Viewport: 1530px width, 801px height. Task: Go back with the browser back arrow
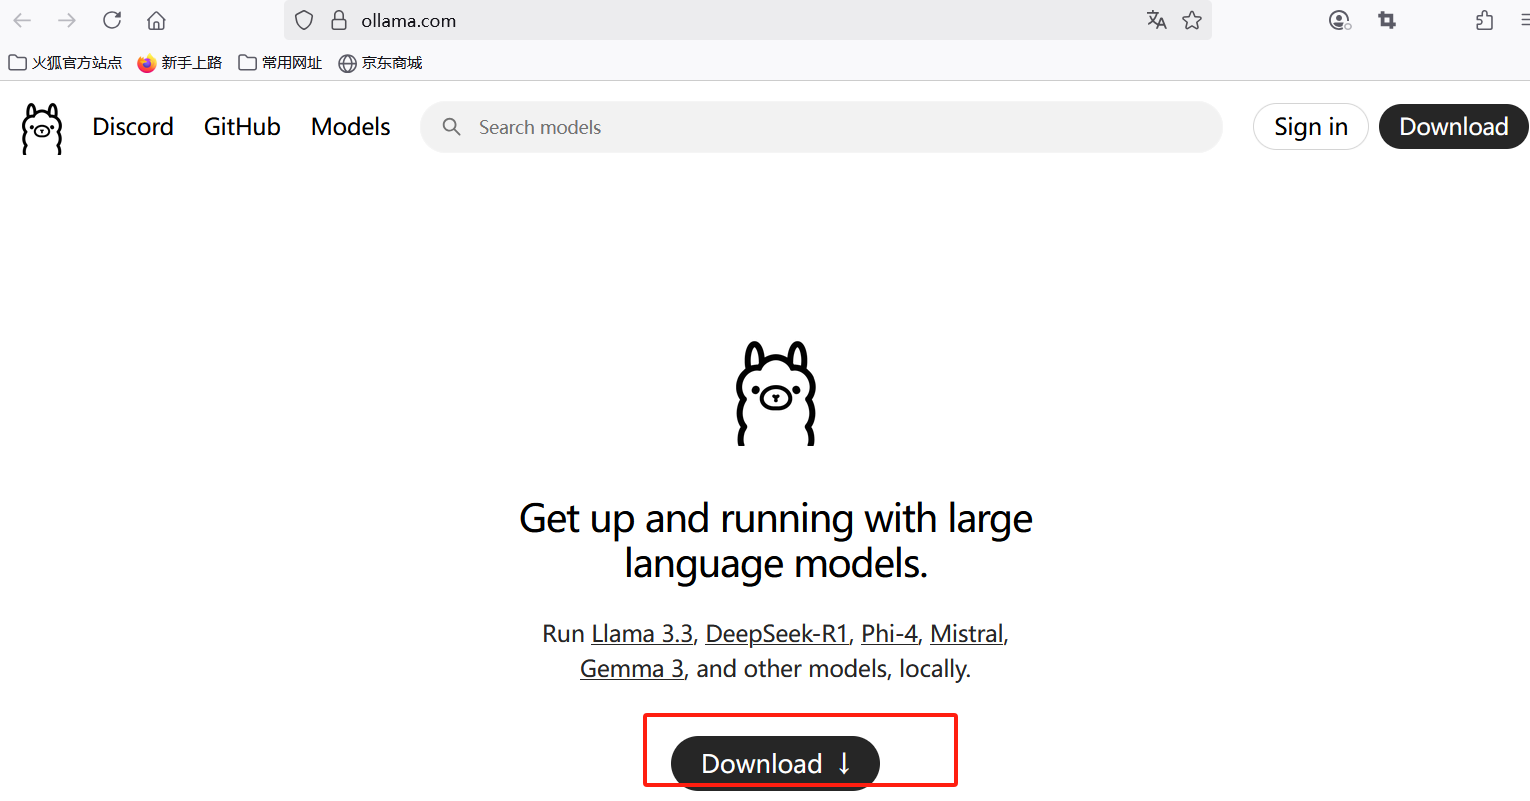tap(22, 20)
